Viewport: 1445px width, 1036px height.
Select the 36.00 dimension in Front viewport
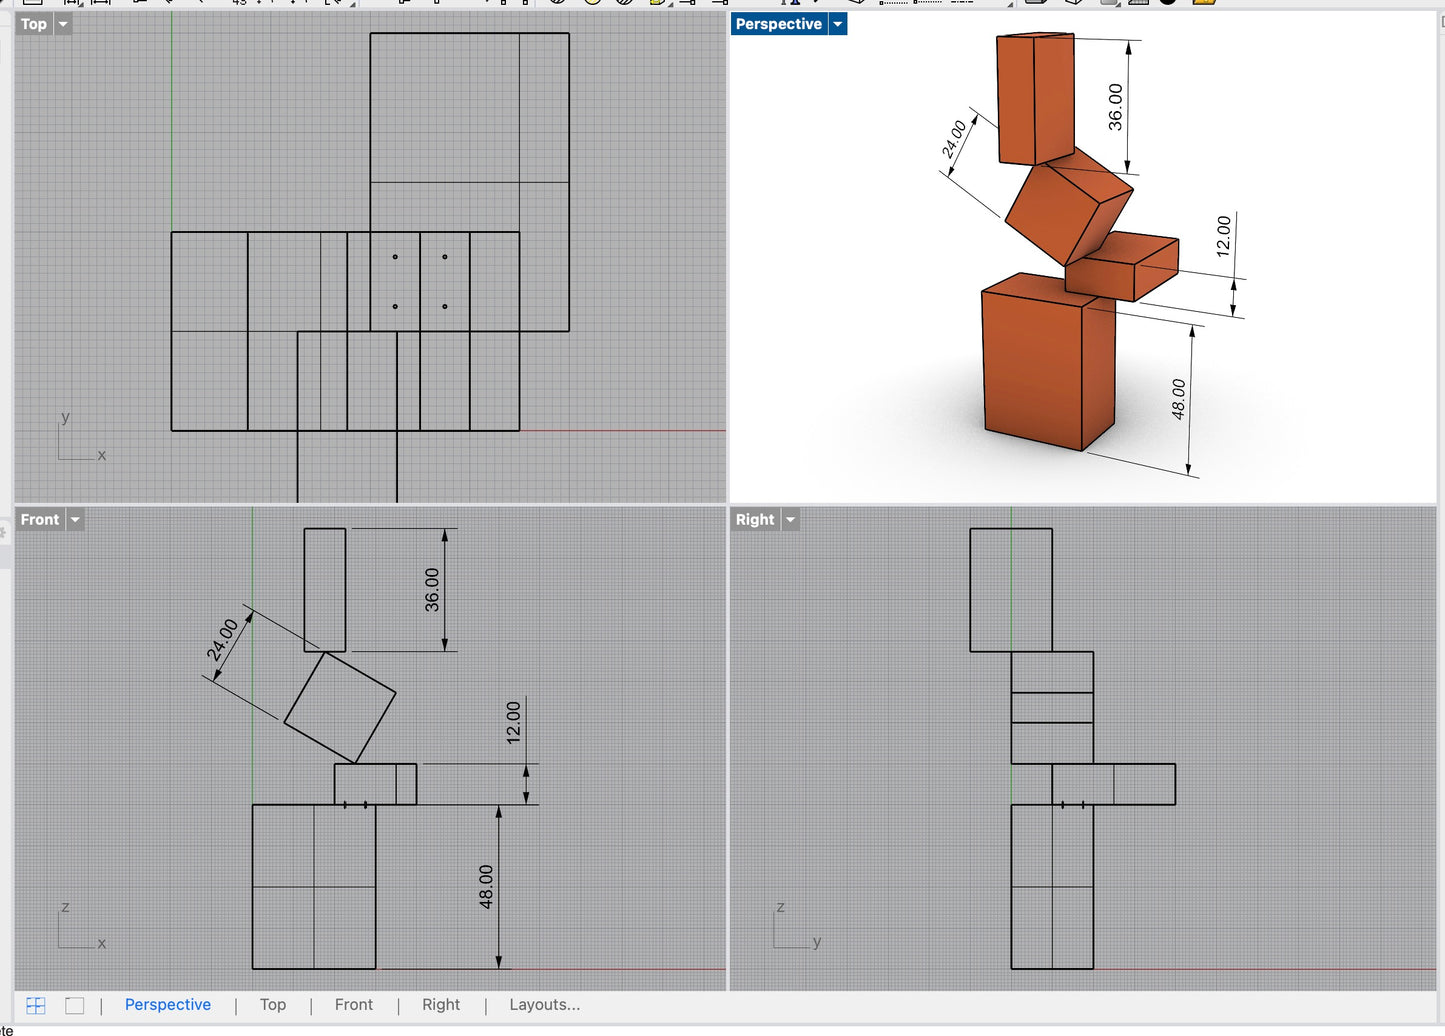coord(432,590)
